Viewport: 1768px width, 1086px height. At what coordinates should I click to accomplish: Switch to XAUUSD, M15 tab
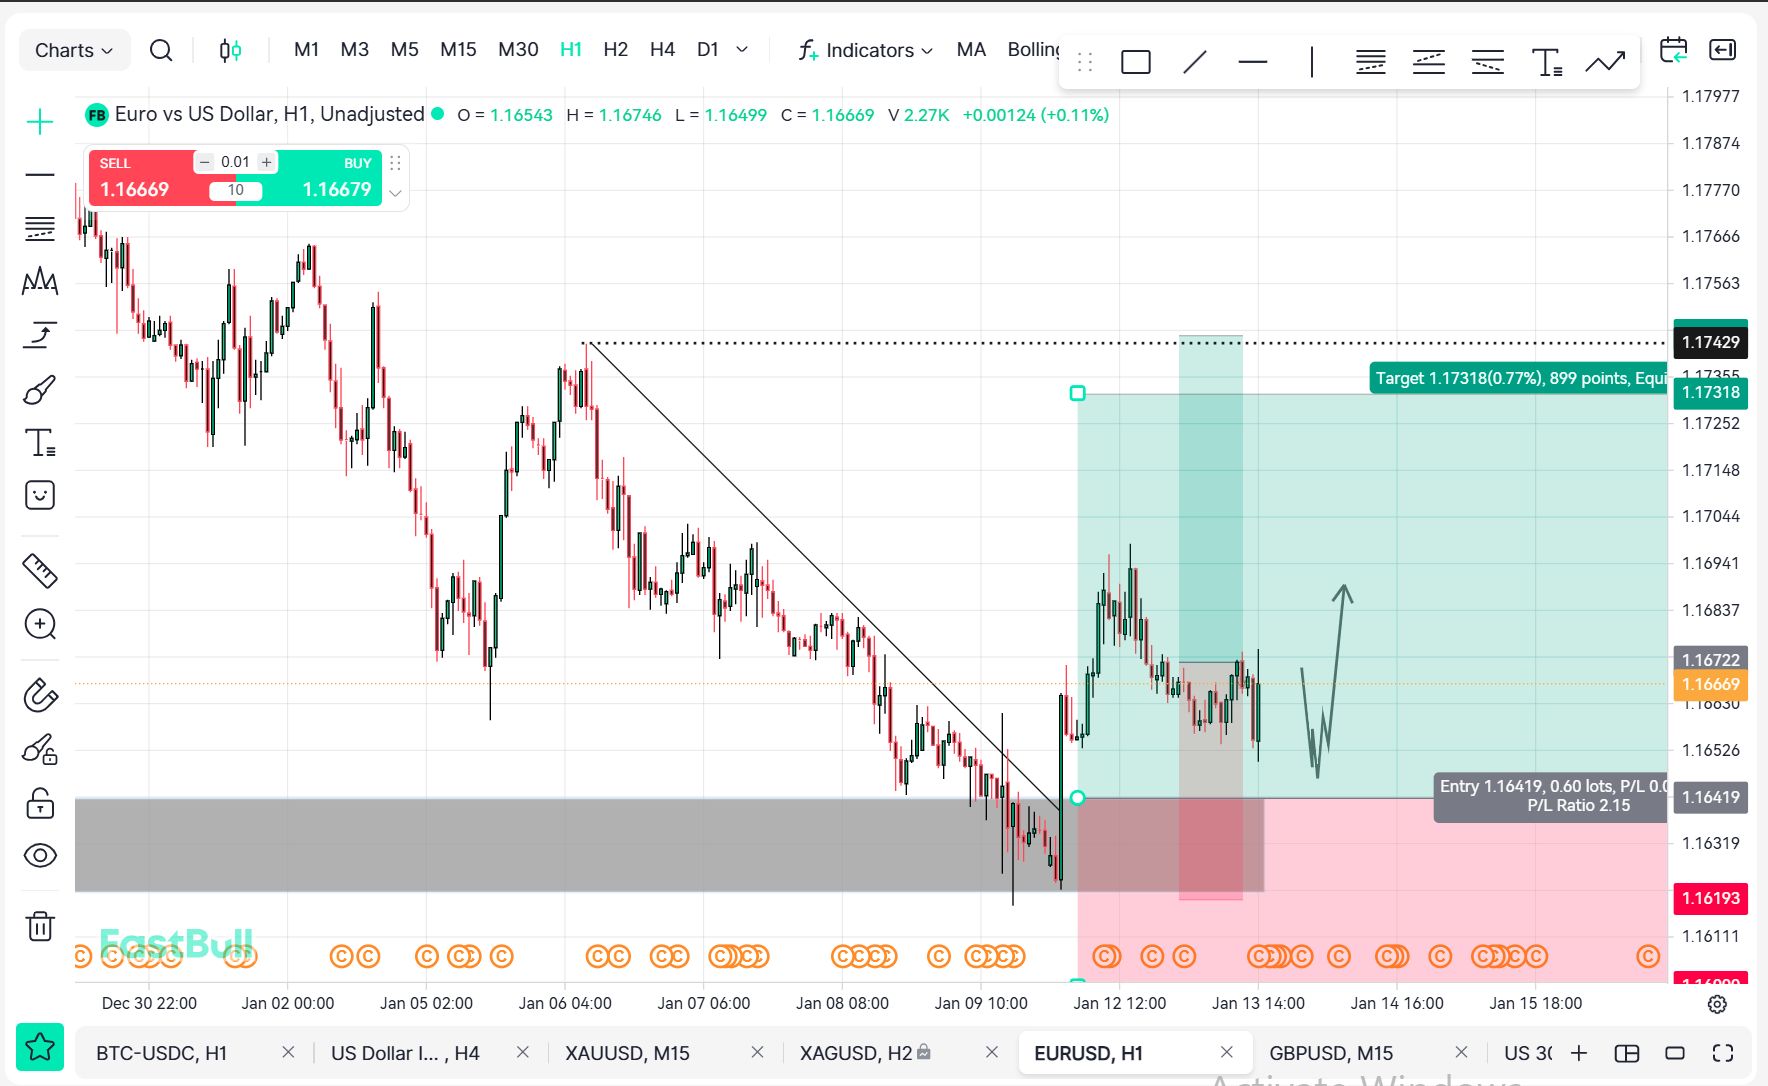[627, 1053]
